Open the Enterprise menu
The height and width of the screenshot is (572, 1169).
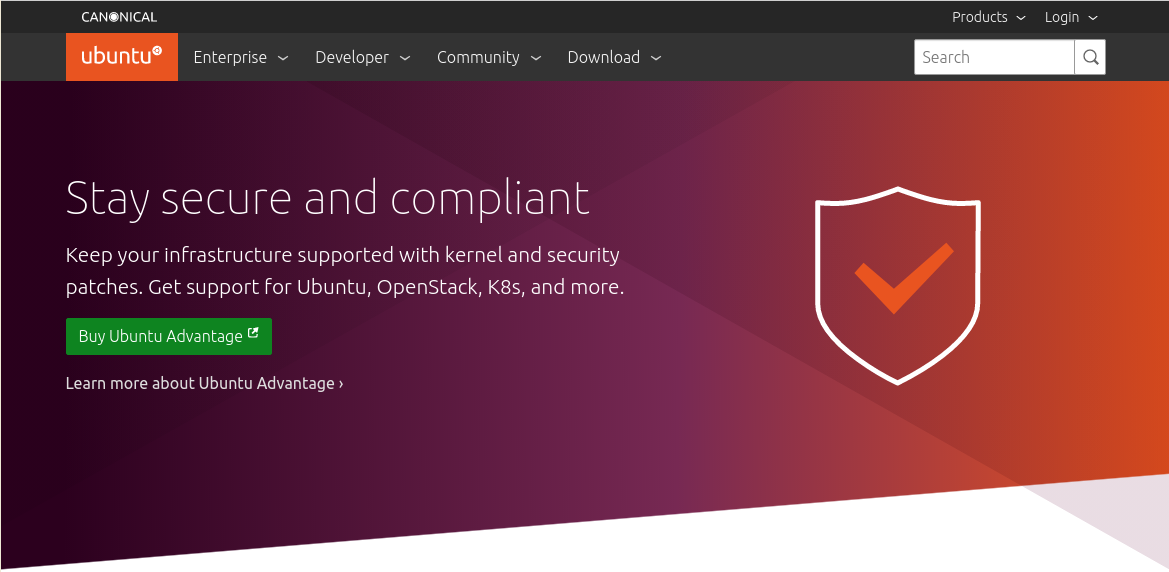coord(241,57)
